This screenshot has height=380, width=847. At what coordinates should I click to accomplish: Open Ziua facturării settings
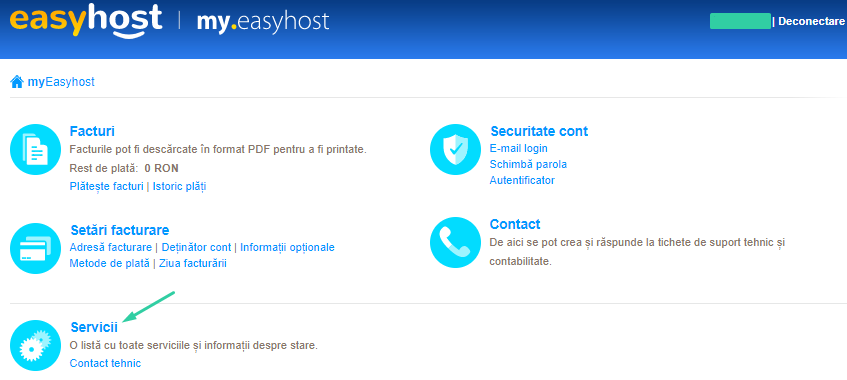193,264
